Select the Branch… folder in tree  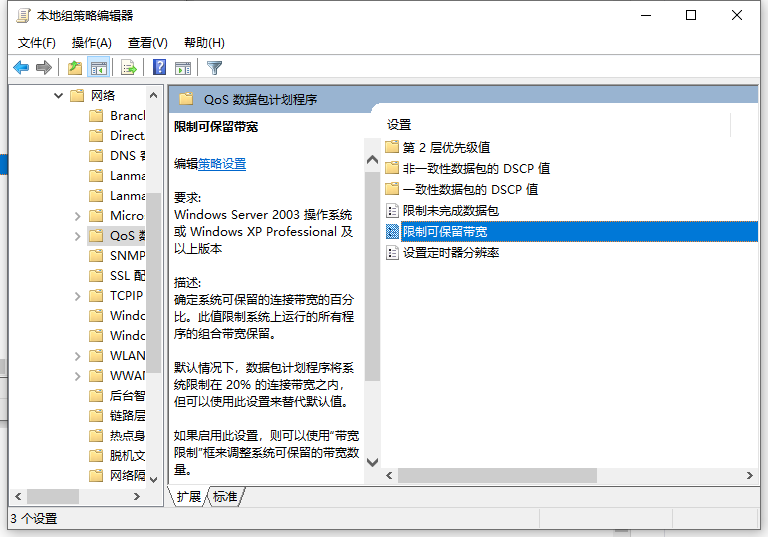click(x=117, y=116)
